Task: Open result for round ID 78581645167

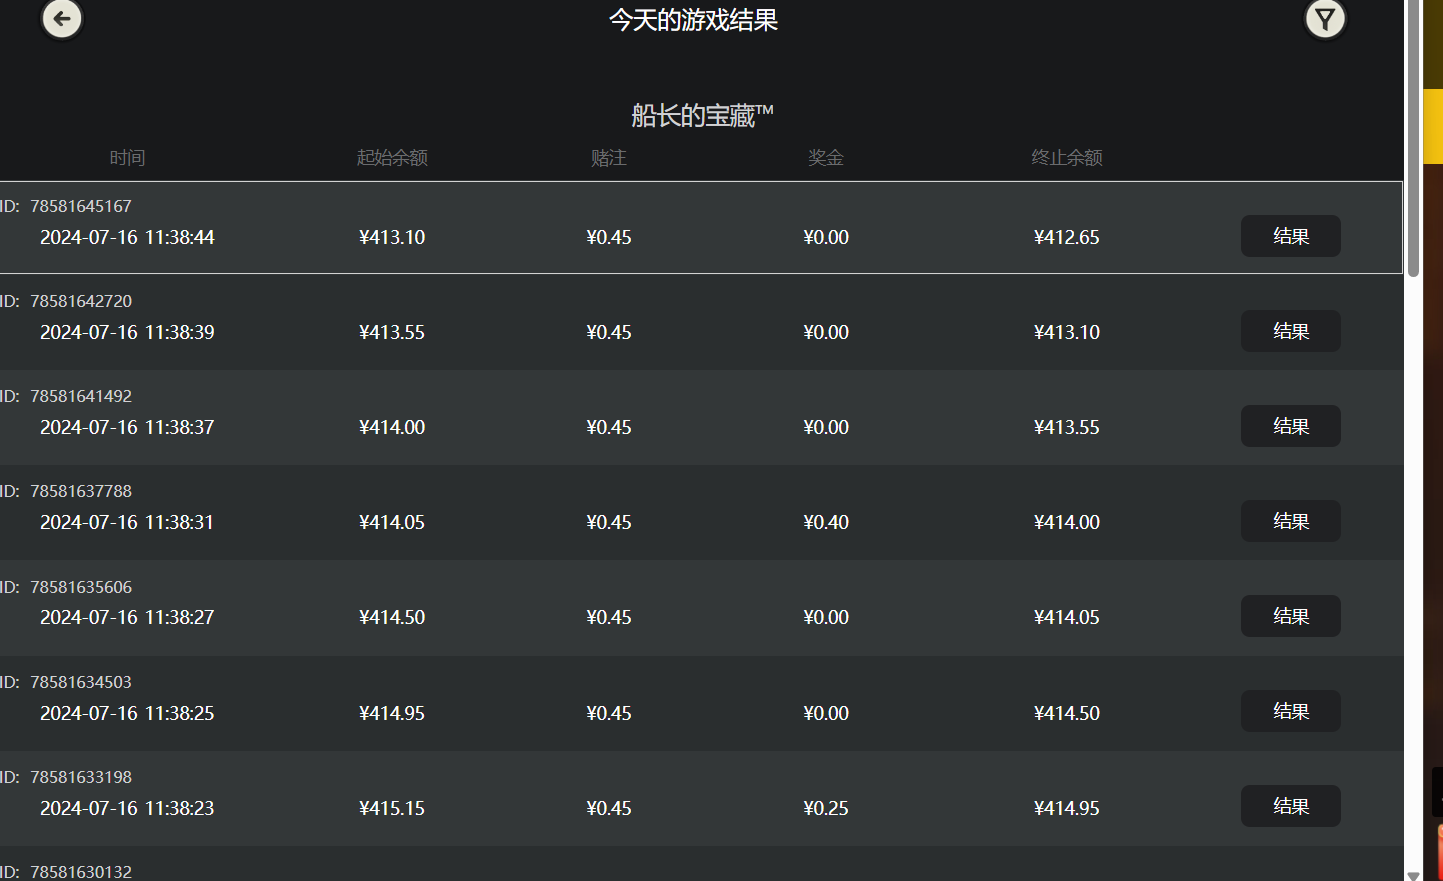Action: 1290,236
